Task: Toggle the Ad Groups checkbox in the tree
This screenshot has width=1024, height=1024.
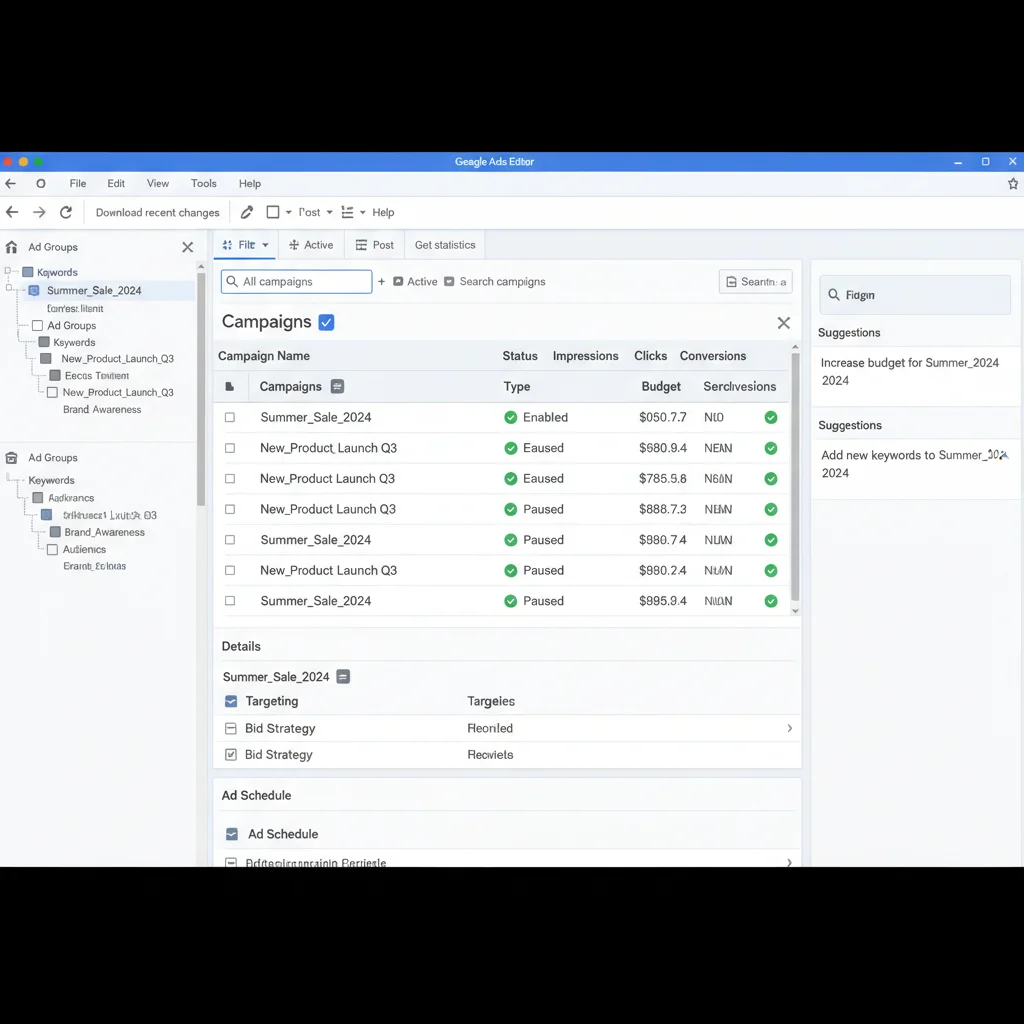Action: pos(38,325)
